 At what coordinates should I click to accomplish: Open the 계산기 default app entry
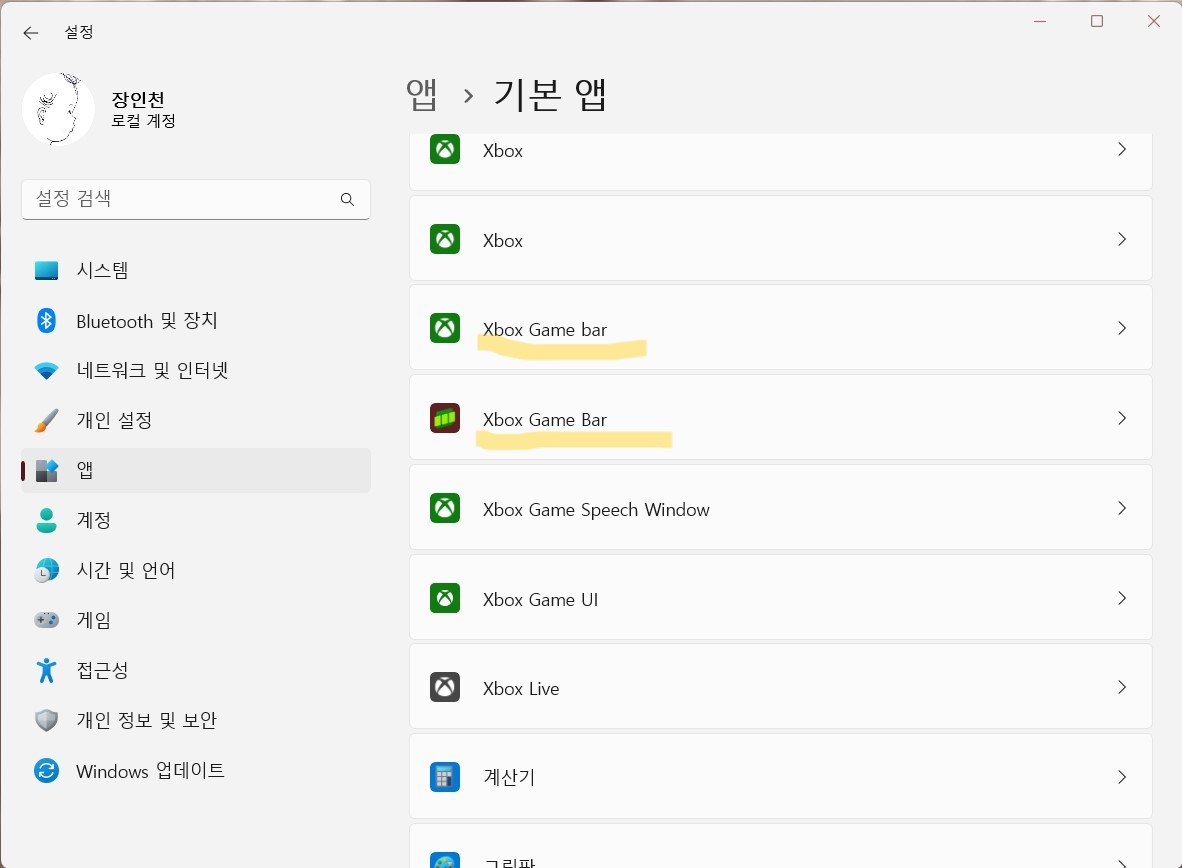pyautogui.click(x=780, y=777)
